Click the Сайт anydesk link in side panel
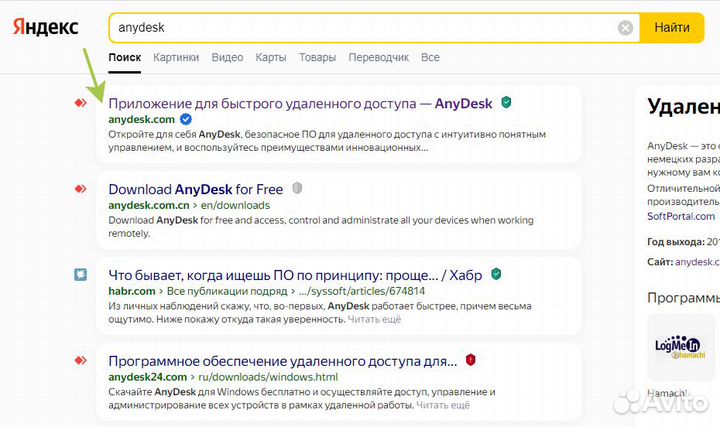Screen dimensions: 720x427 point(697,262)
